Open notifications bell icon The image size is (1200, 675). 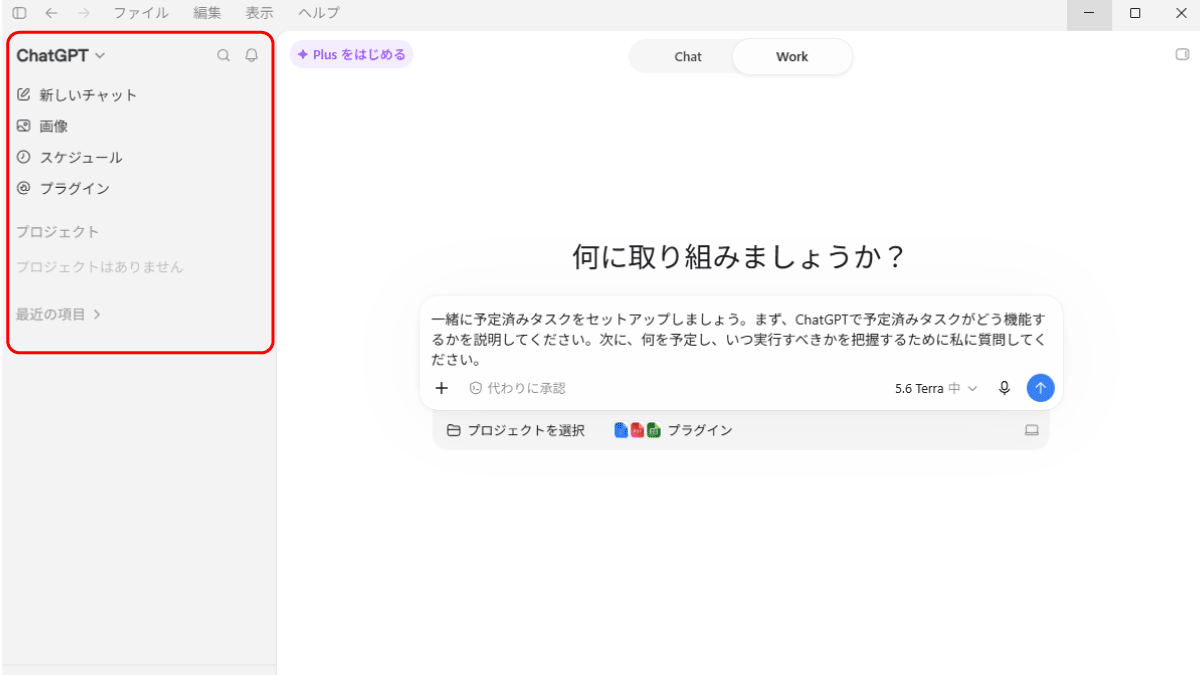click(252, 56)
